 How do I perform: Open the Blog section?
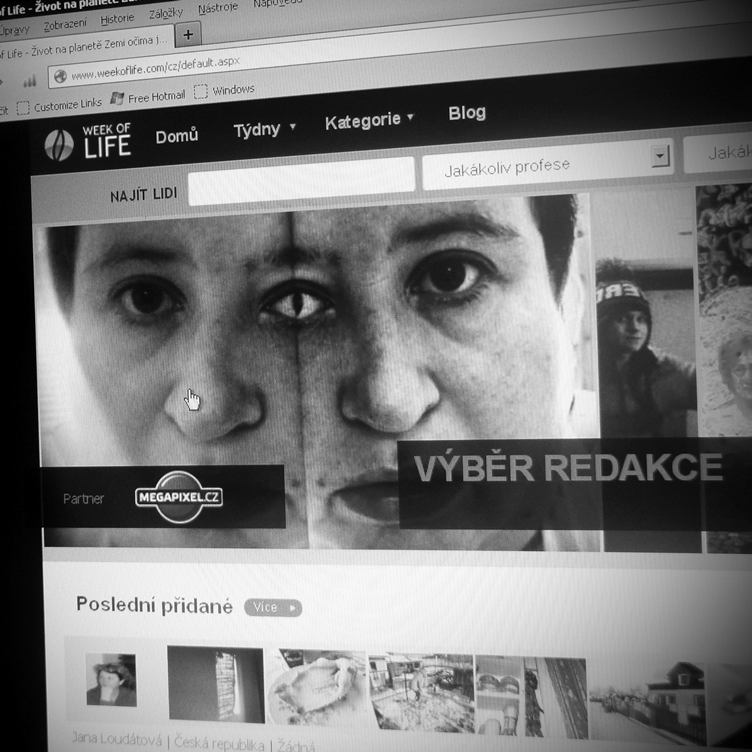(467, 113)
